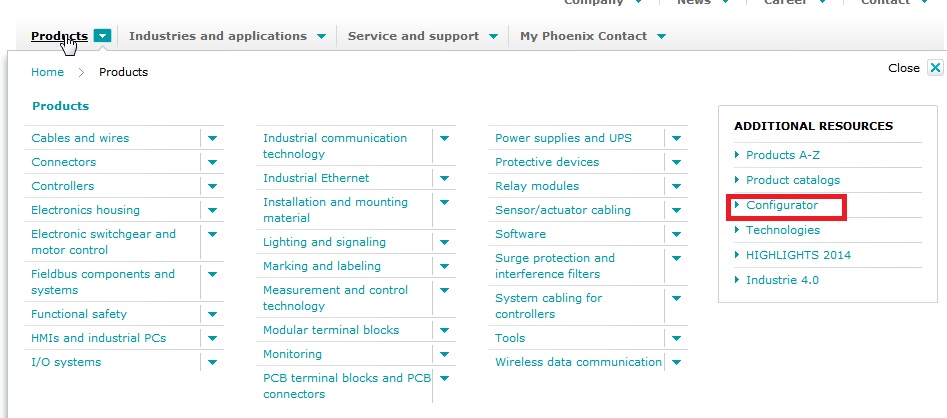Click the teal Products dropdown arrow icon
Screen dimensions: 947x418
coord(103,37)
